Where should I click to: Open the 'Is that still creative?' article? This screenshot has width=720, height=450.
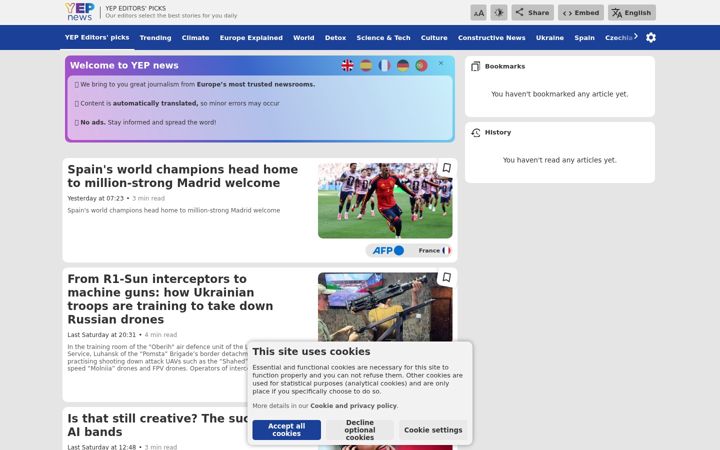tap(157, 425)
